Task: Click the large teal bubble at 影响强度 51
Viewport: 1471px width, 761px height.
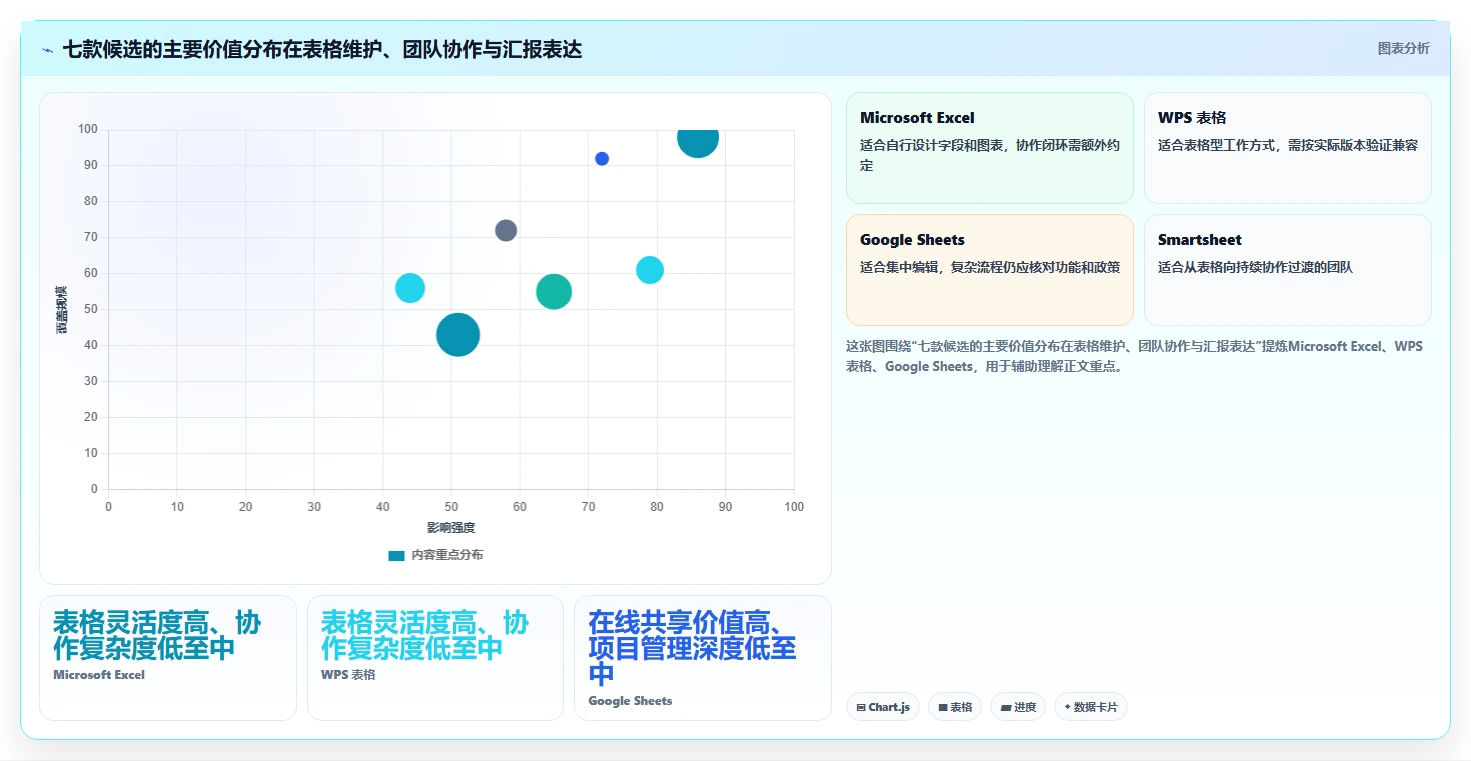Action: click(x=458, y=335)
